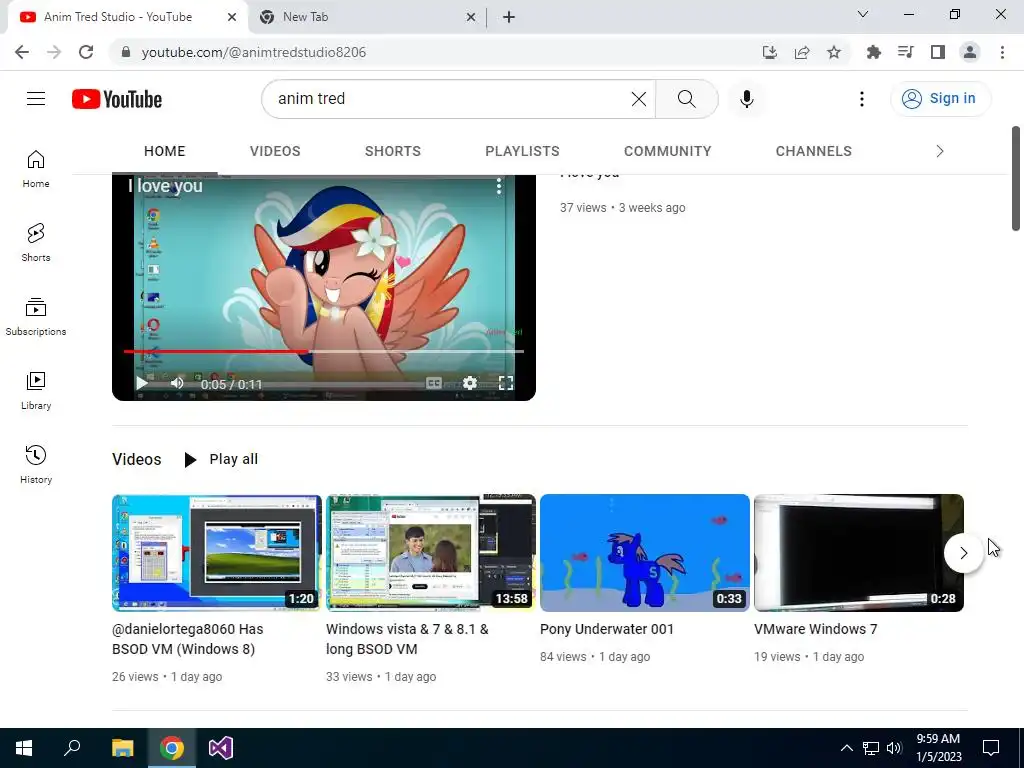1024x768 pixels.
Task: Open Windows notification center
Action: pyautogui.click(x=991, y=748)
